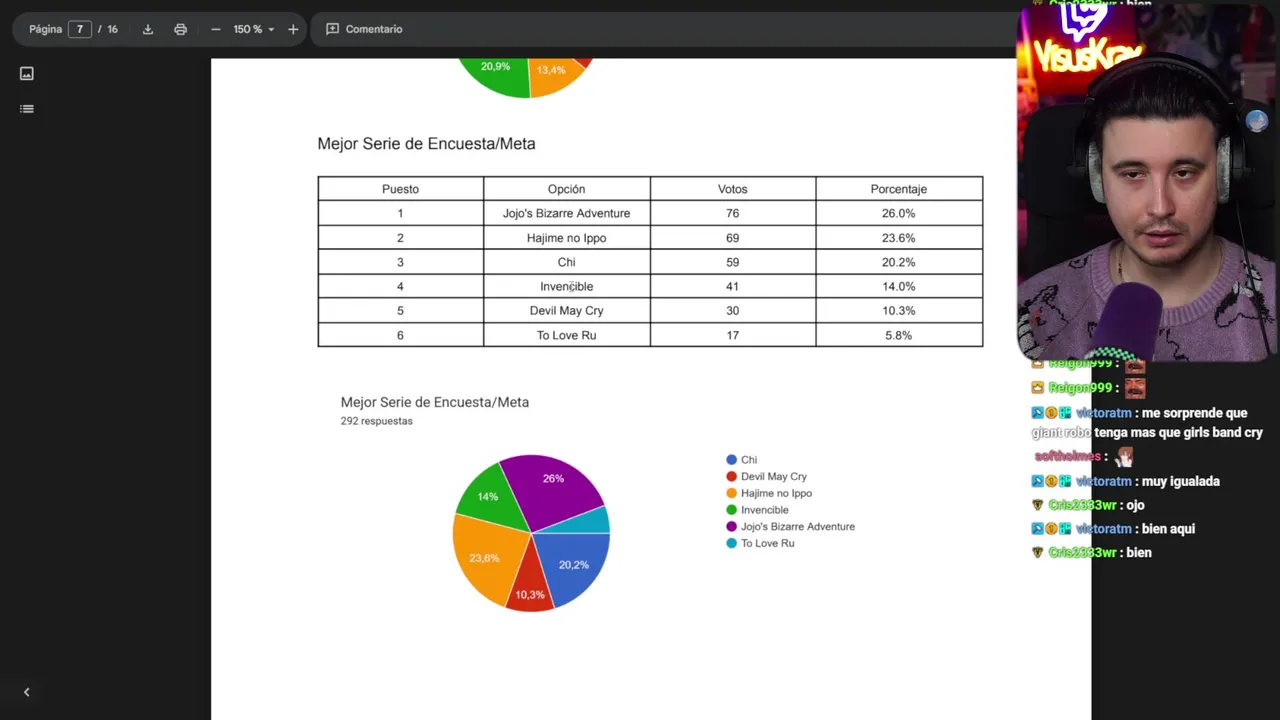
Task: Click the chat message 'muy igualada'
Action: tap(1180, 481)
